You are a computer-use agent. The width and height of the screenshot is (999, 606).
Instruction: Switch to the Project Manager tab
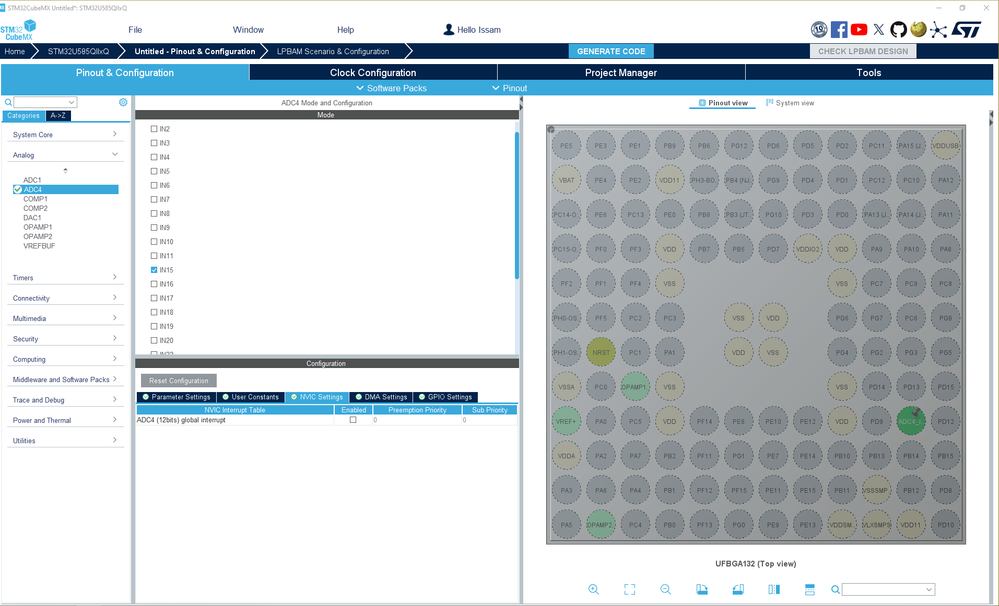click(621, 73)
